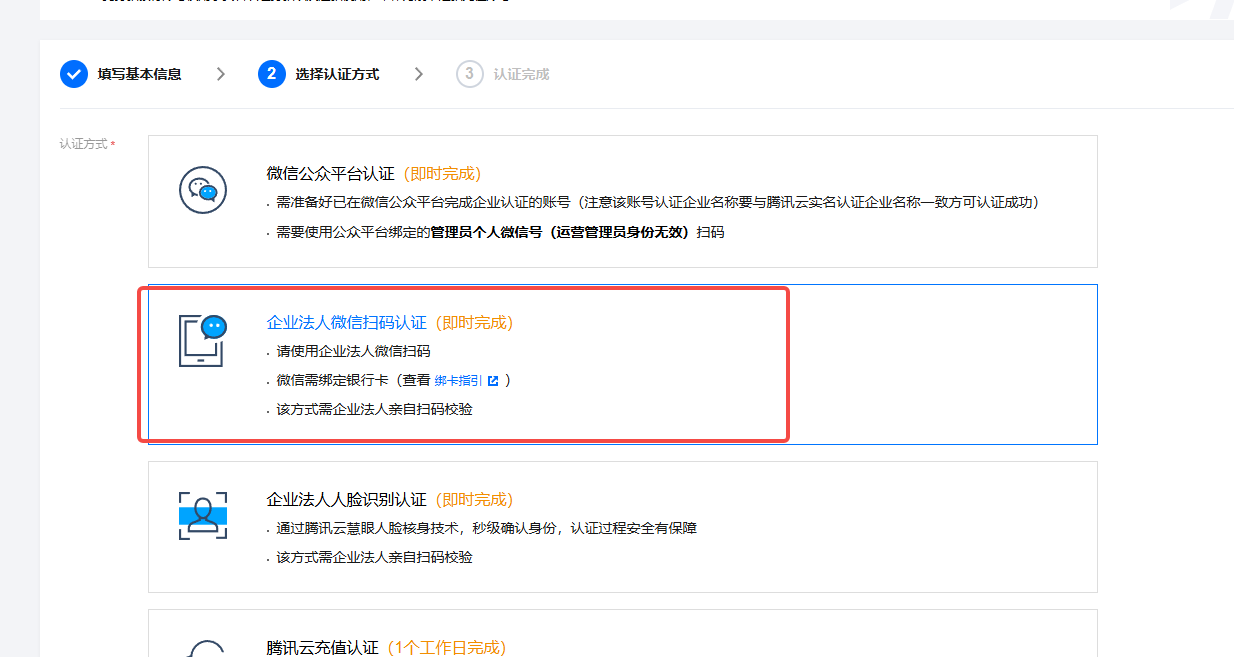Click (即时完成) label next to 企业法人人脸识别认证
Viewport: 1234px width, 657px height.
coord(473,499)
